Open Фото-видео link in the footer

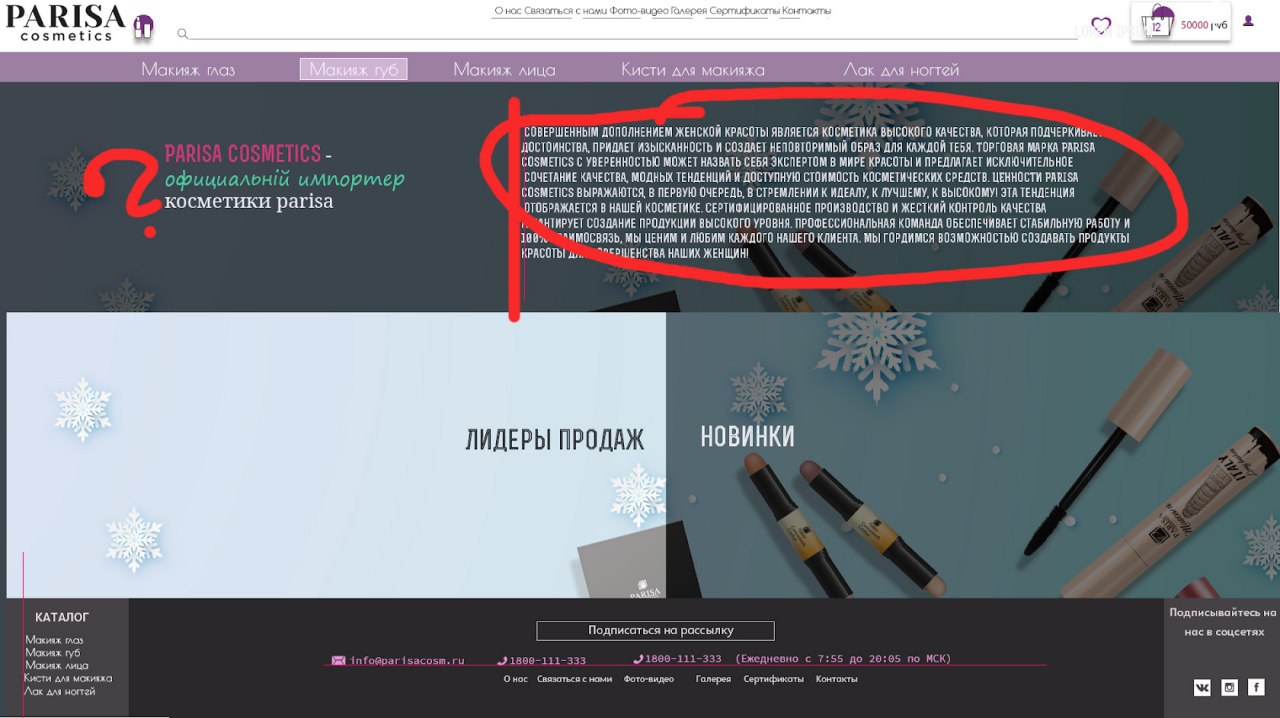[649, 679]
